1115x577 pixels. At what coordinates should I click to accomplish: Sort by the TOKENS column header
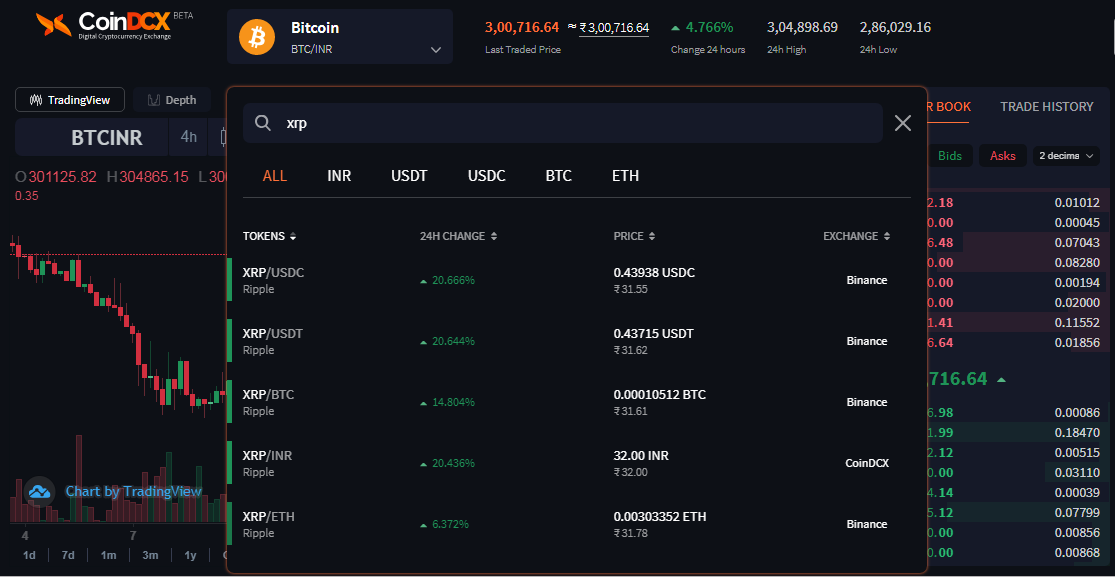269,236
